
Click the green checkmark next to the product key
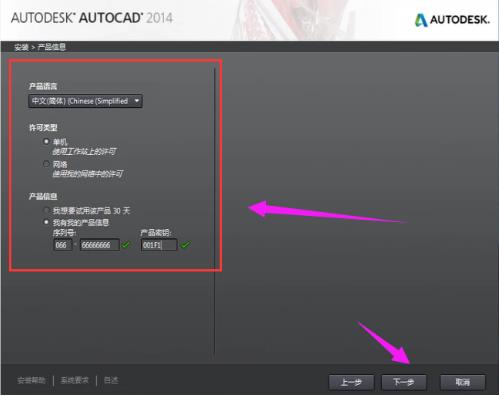click(x=185, y=245)
